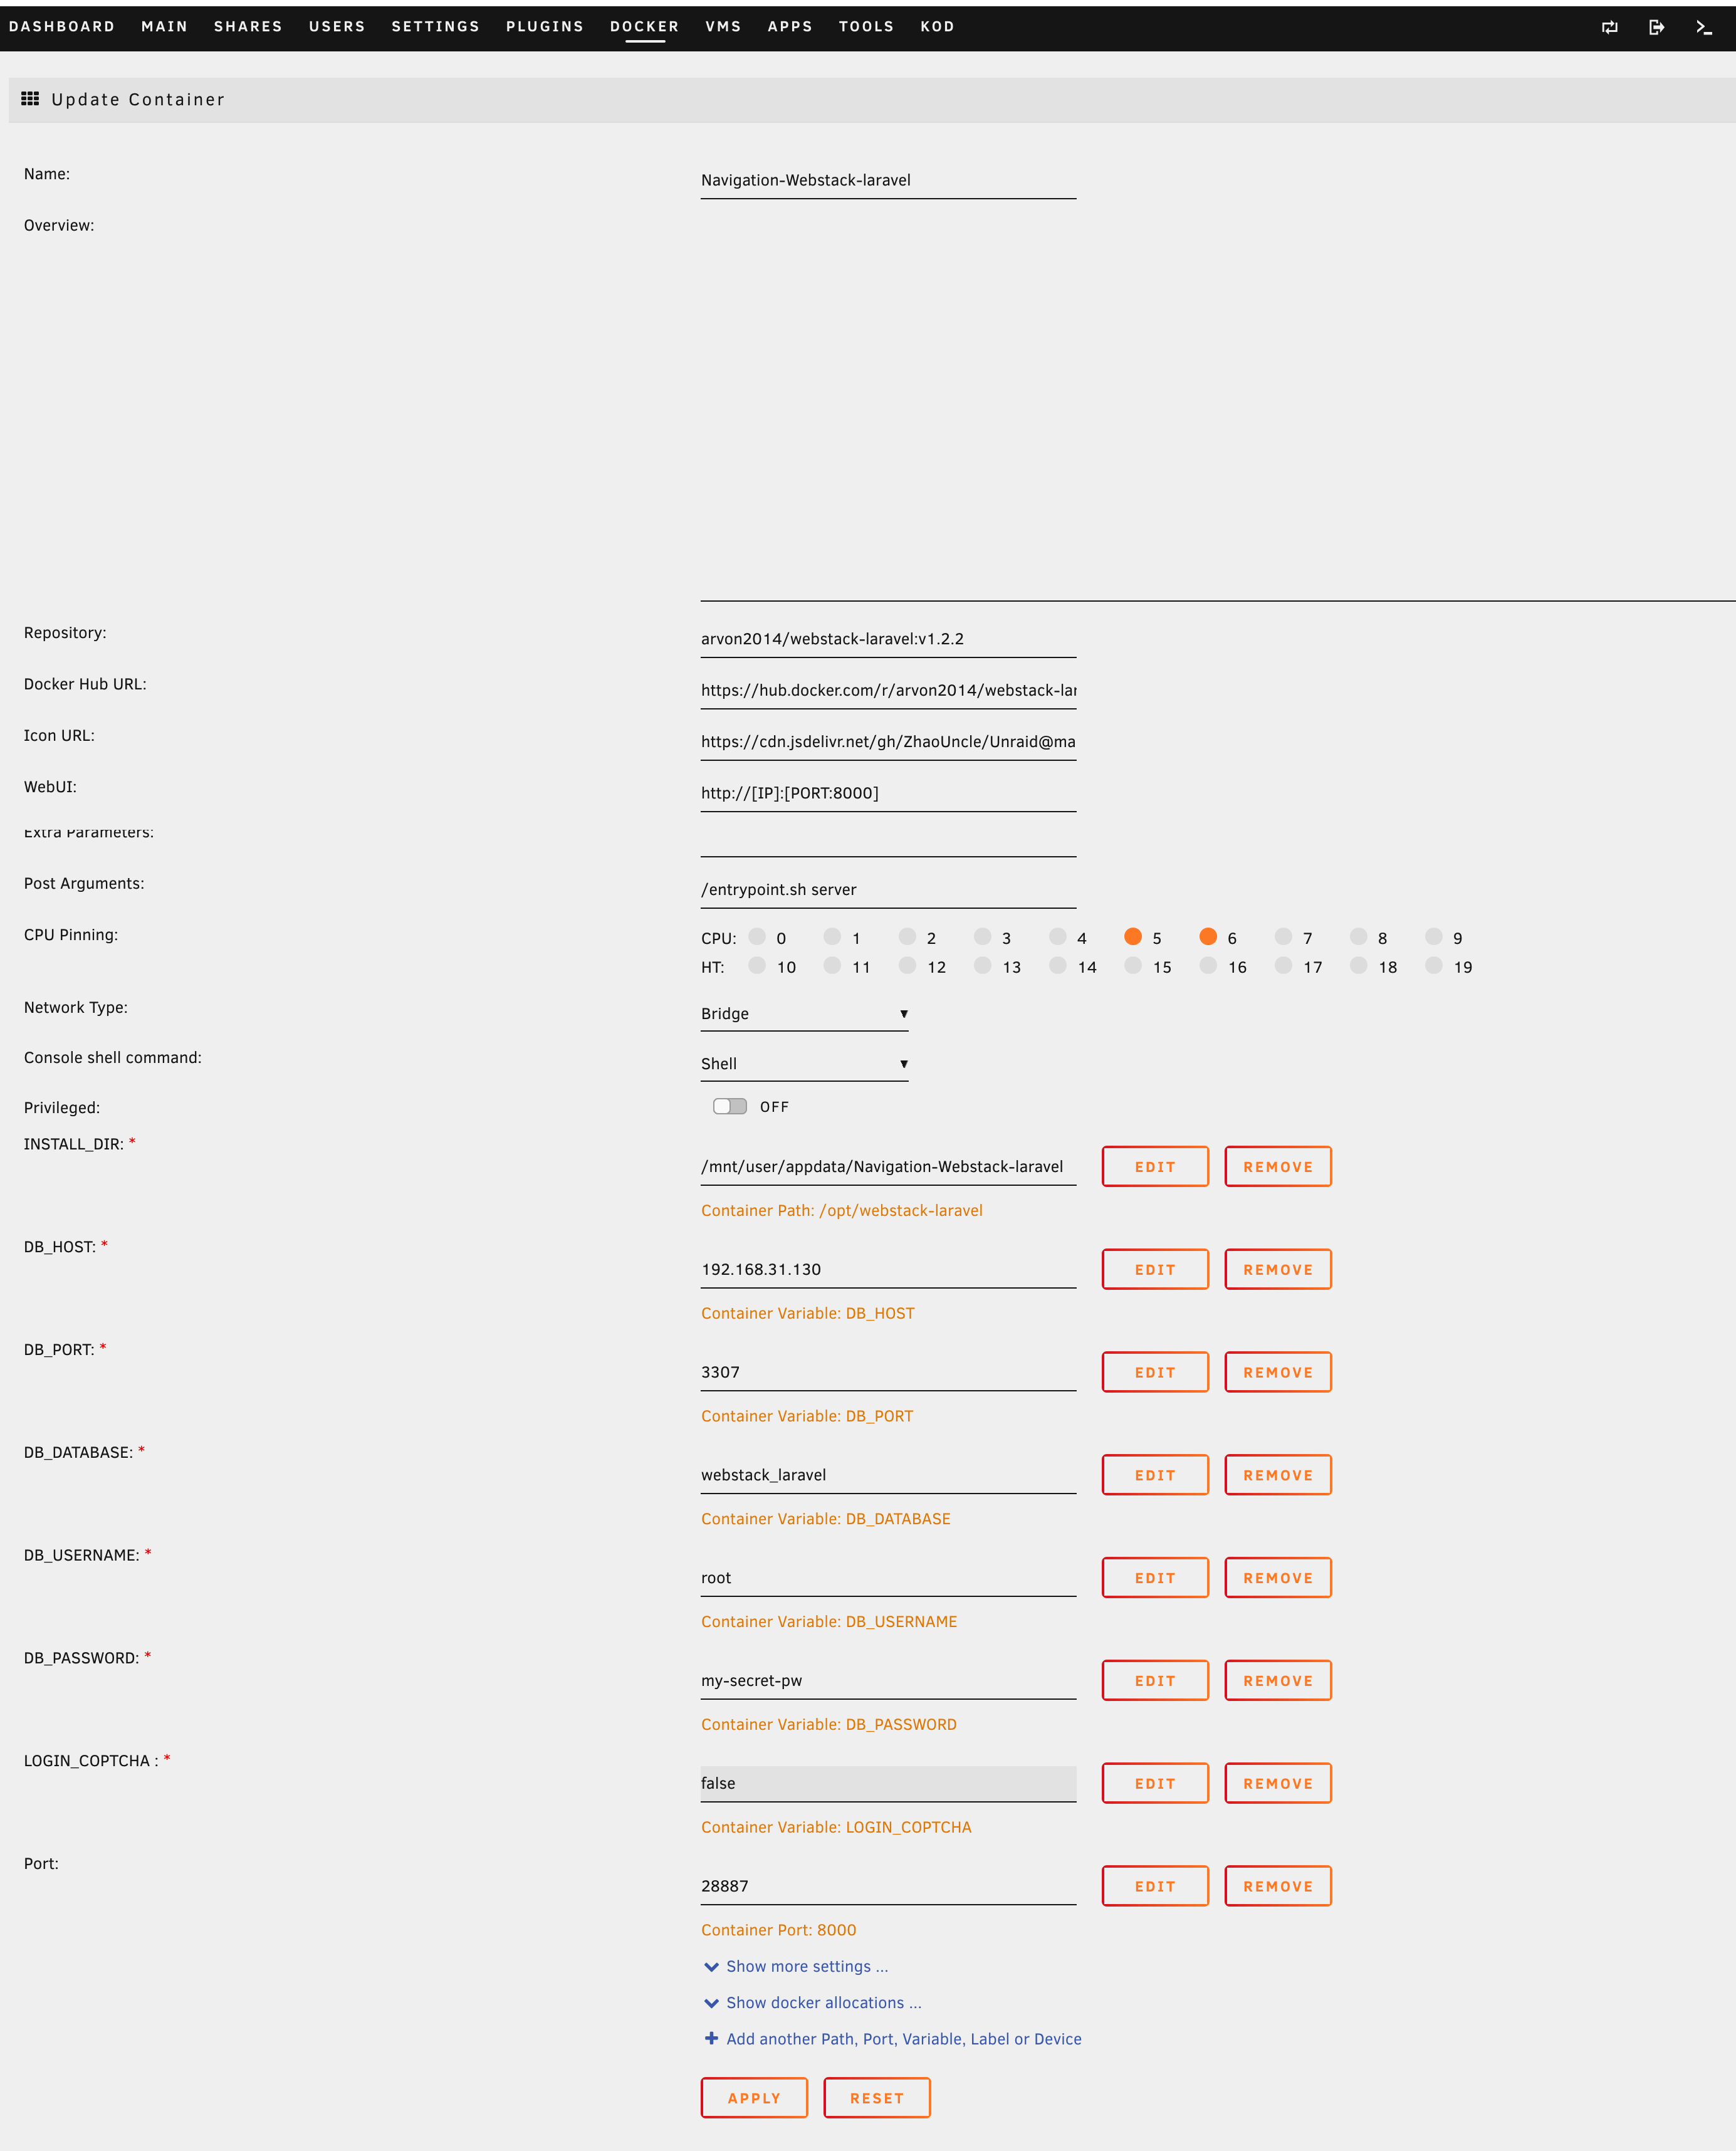Image resolution: width=1736 pixels, height=2151 pixels.
Task: Open the SETTINGS menu item
Action: [435, 27]
